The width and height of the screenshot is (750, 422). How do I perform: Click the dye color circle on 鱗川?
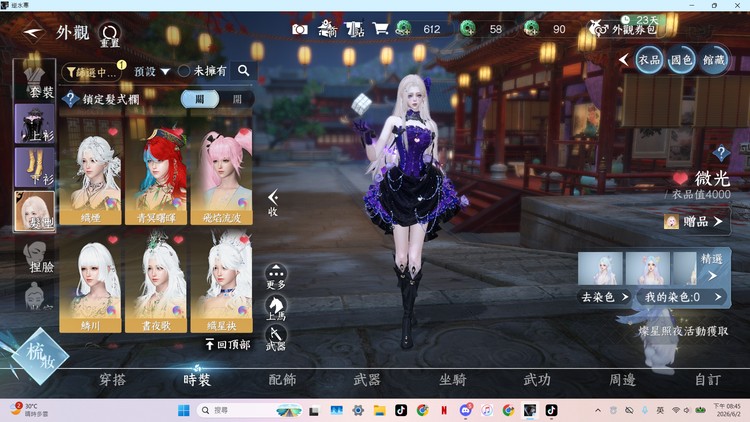pos(111,311)
